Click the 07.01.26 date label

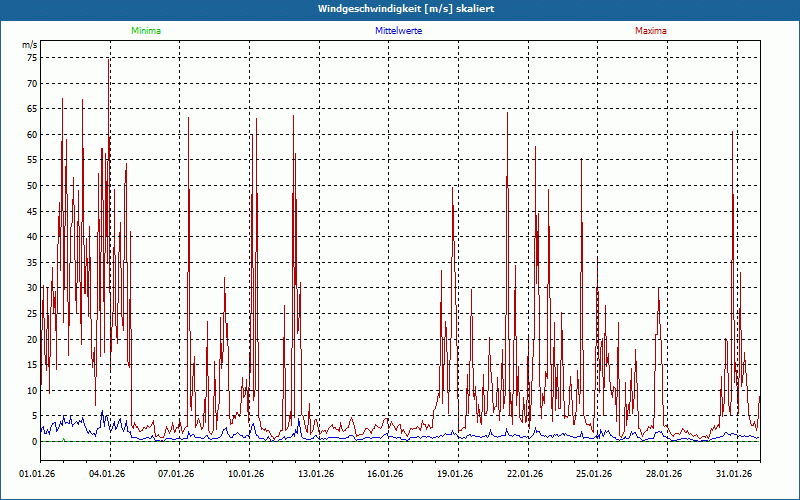(176, 474)
